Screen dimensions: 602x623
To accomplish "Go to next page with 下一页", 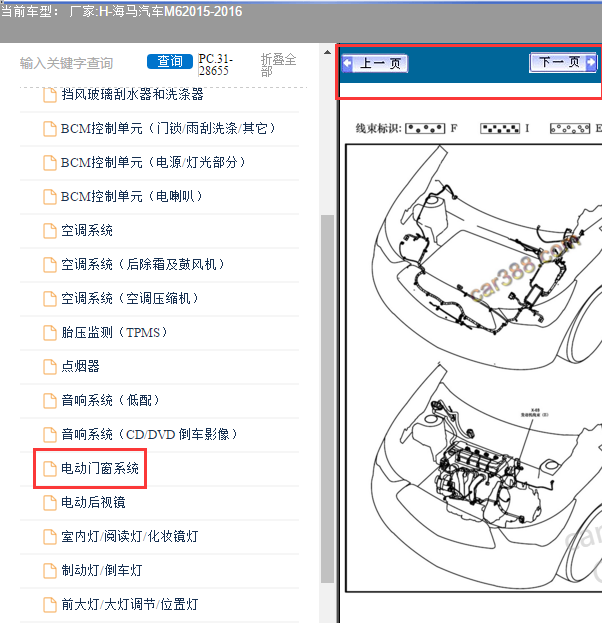I will click(x=563, y=62).
